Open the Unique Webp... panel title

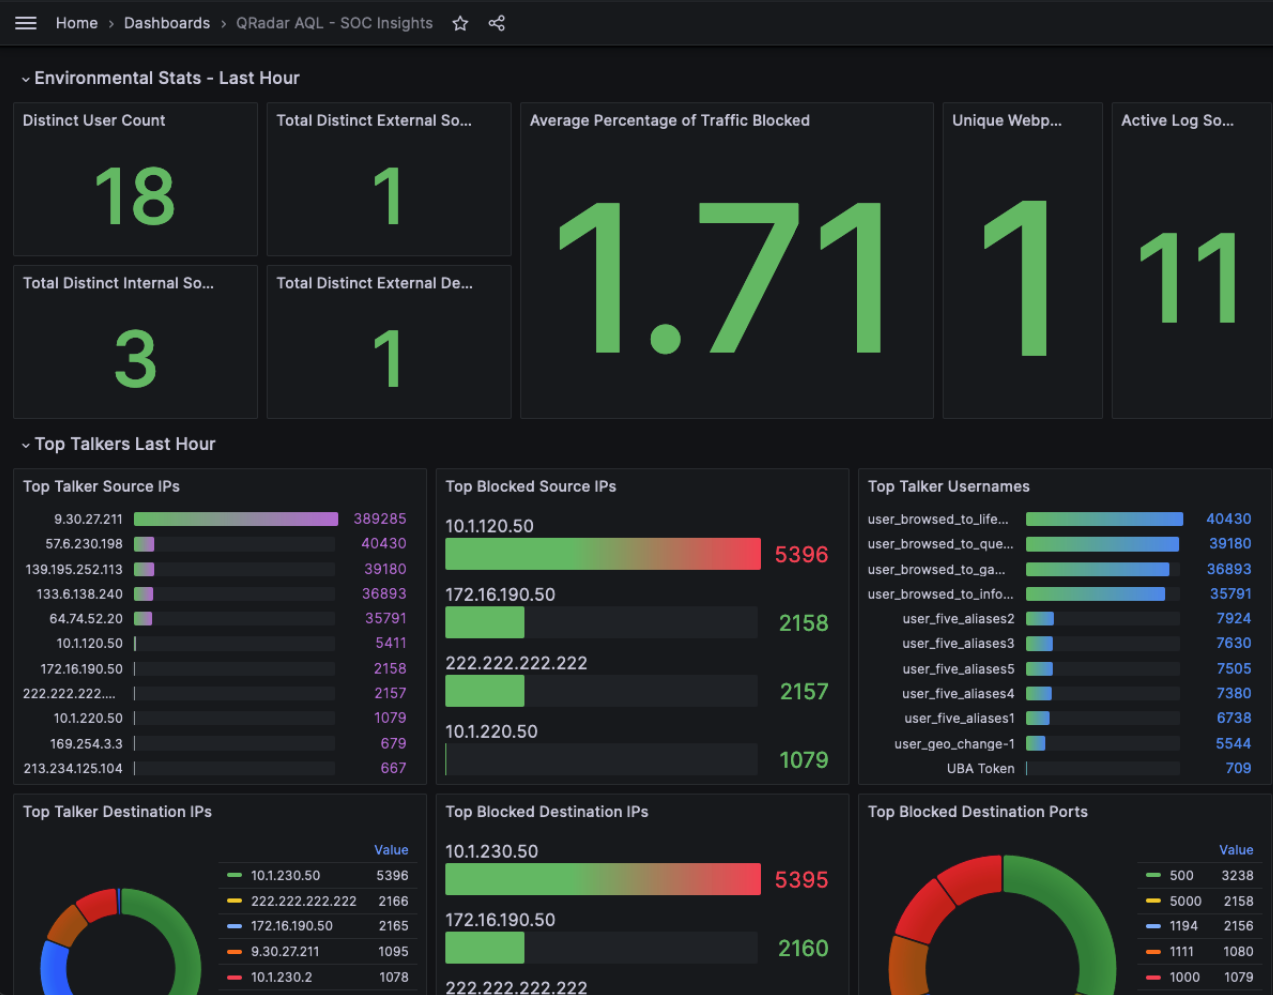[x=1007, y=120]
